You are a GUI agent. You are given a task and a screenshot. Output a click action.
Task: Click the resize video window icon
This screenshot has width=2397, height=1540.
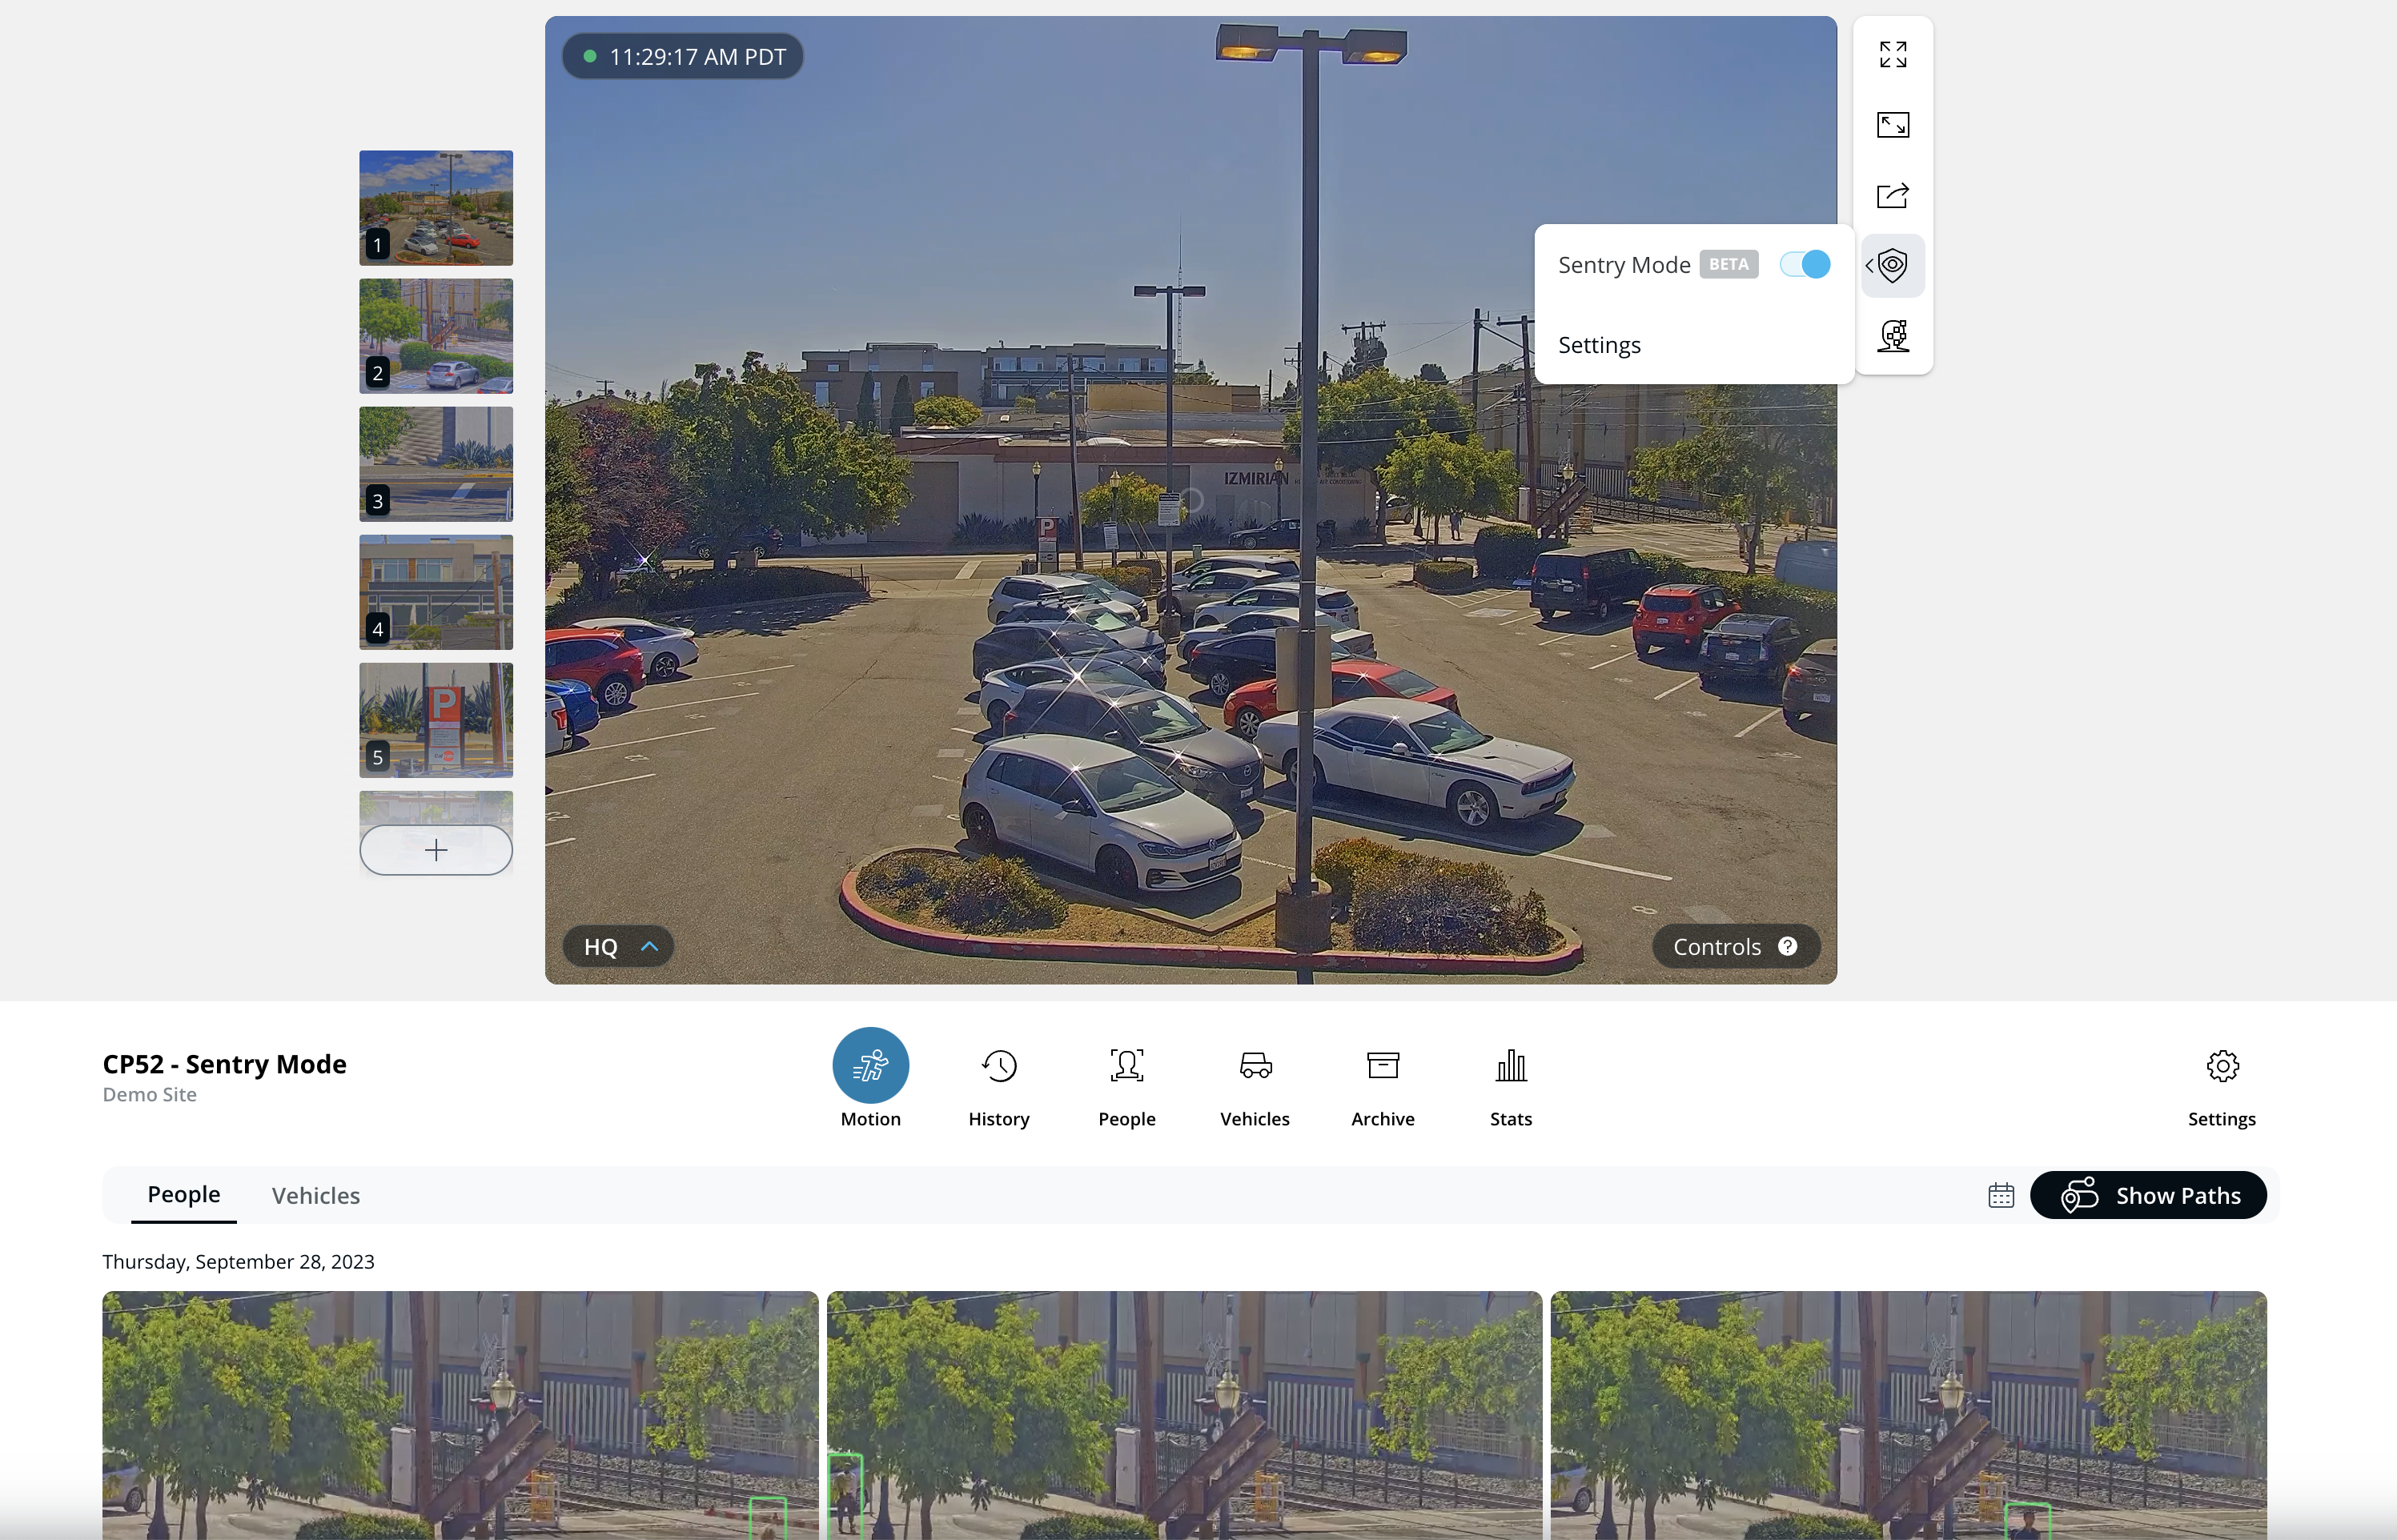pos(1892,125)
